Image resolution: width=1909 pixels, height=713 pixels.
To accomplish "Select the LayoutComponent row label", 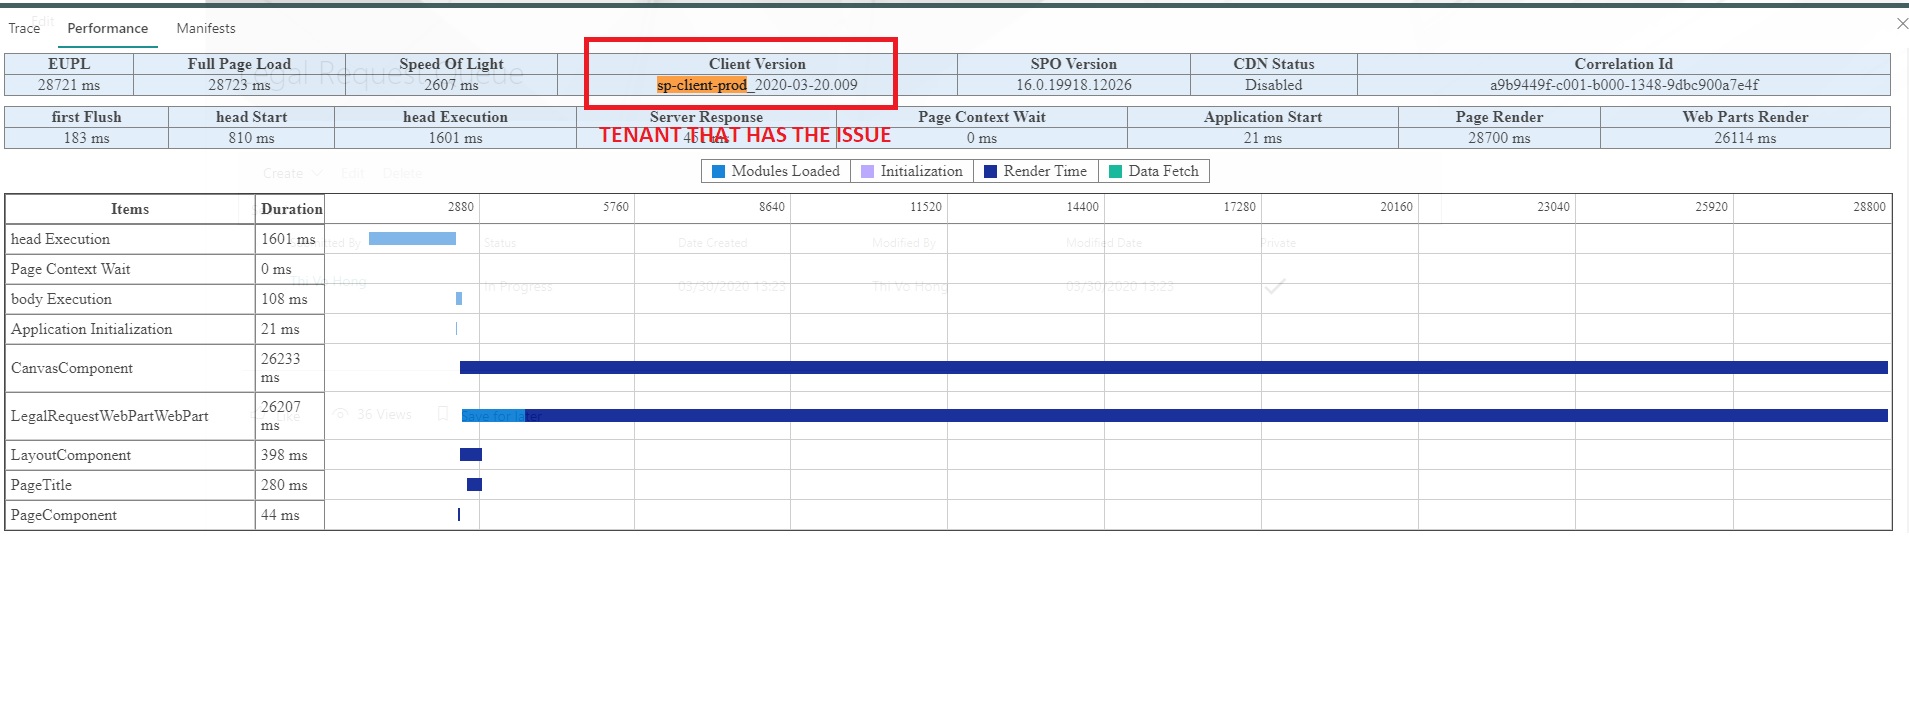I will coord(71,455).
